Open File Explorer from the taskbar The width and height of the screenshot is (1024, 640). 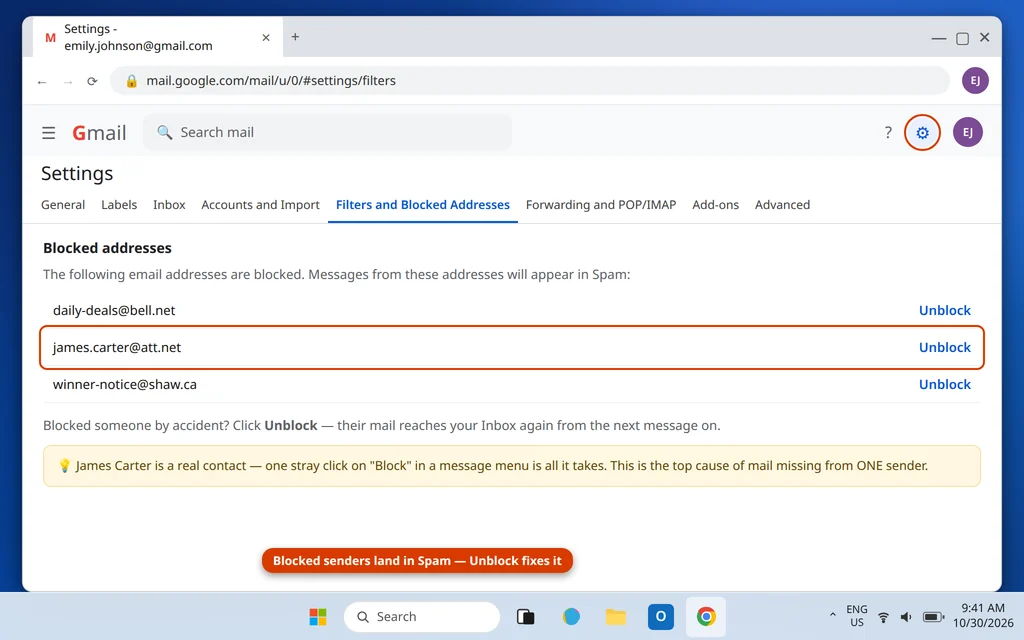(x=615, y=616)
